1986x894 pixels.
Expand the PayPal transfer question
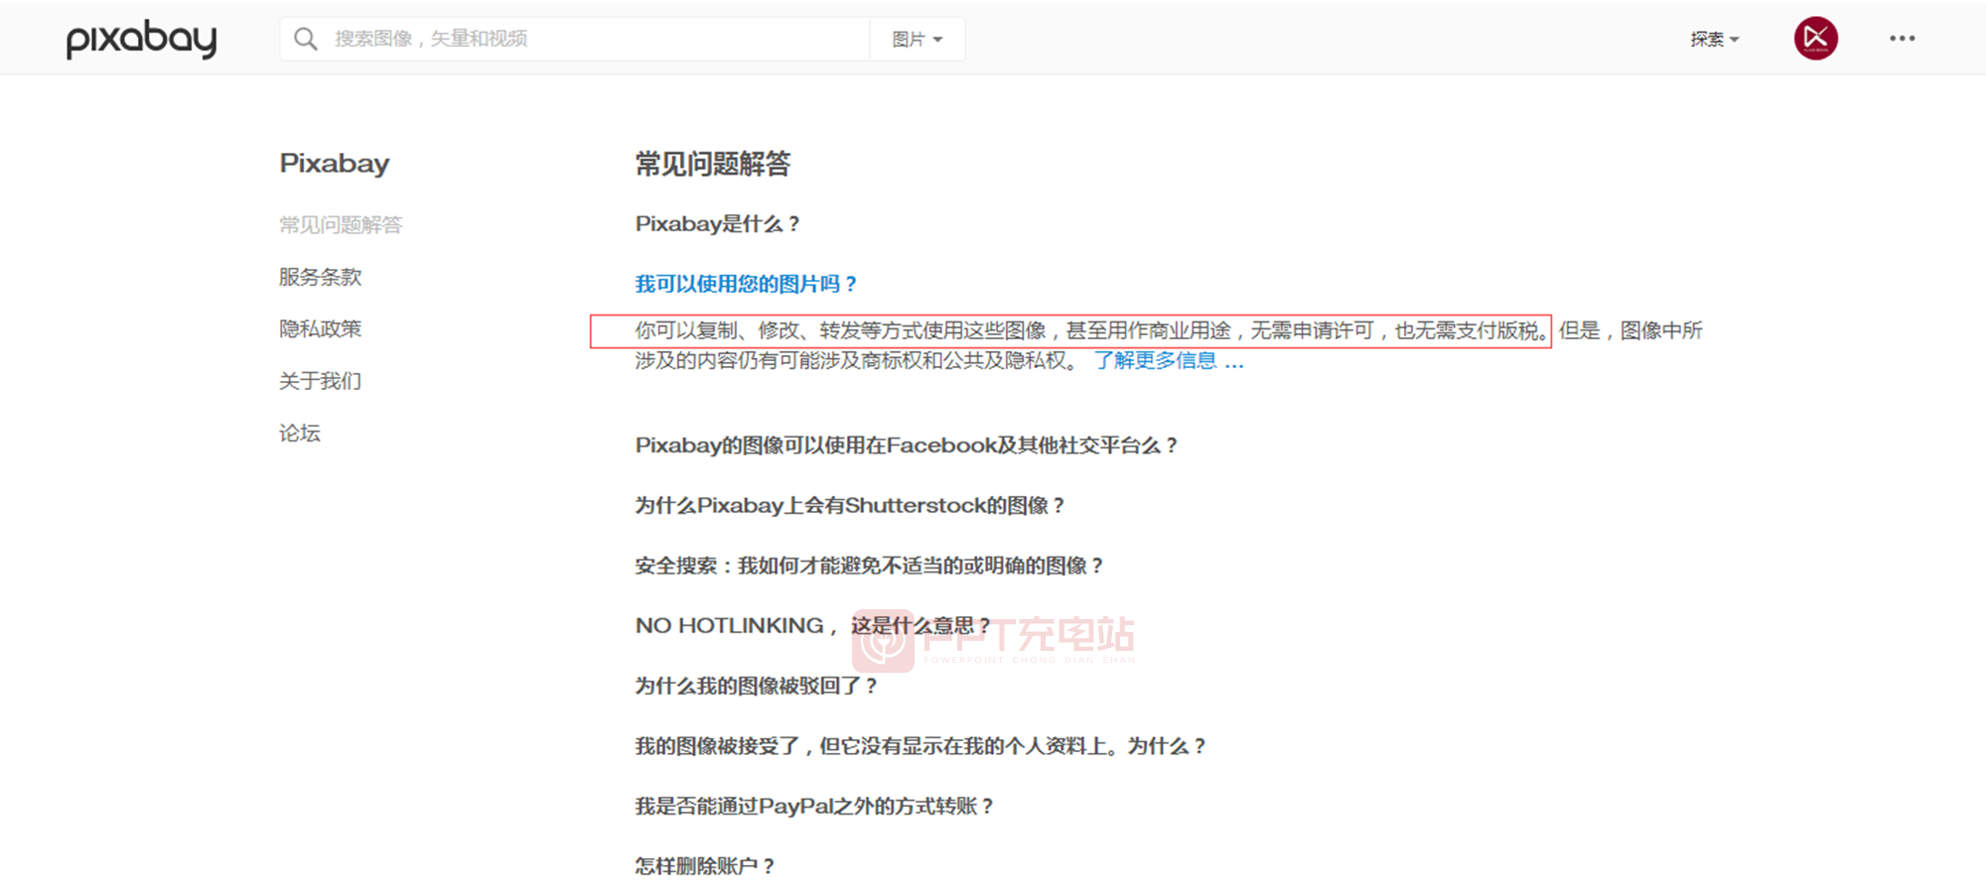[814, 806]
